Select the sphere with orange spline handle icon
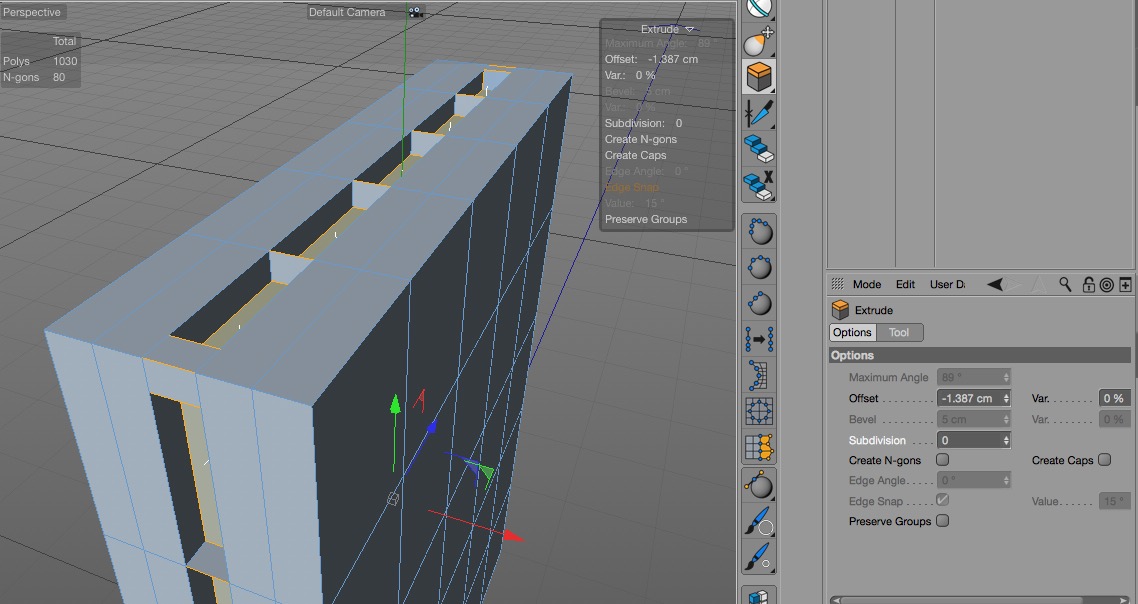 point(759,485)
